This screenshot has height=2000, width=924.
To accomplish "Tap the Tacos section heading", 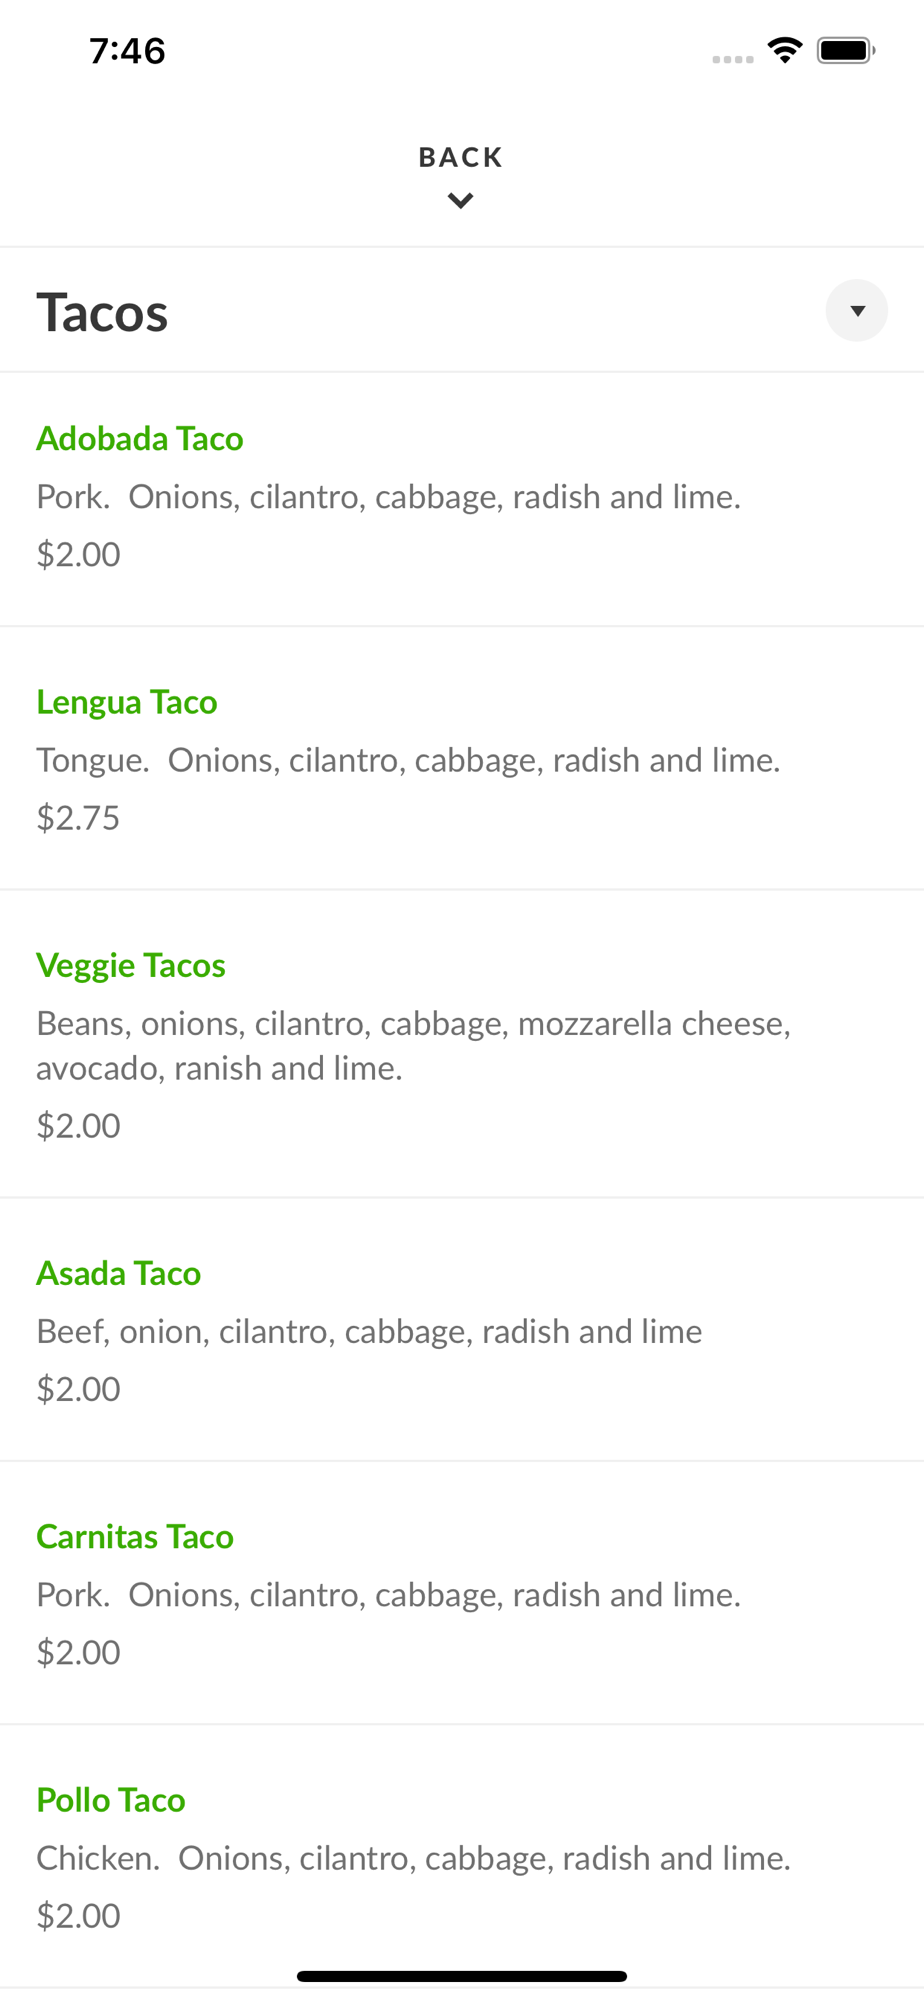I will coord(102,313).
